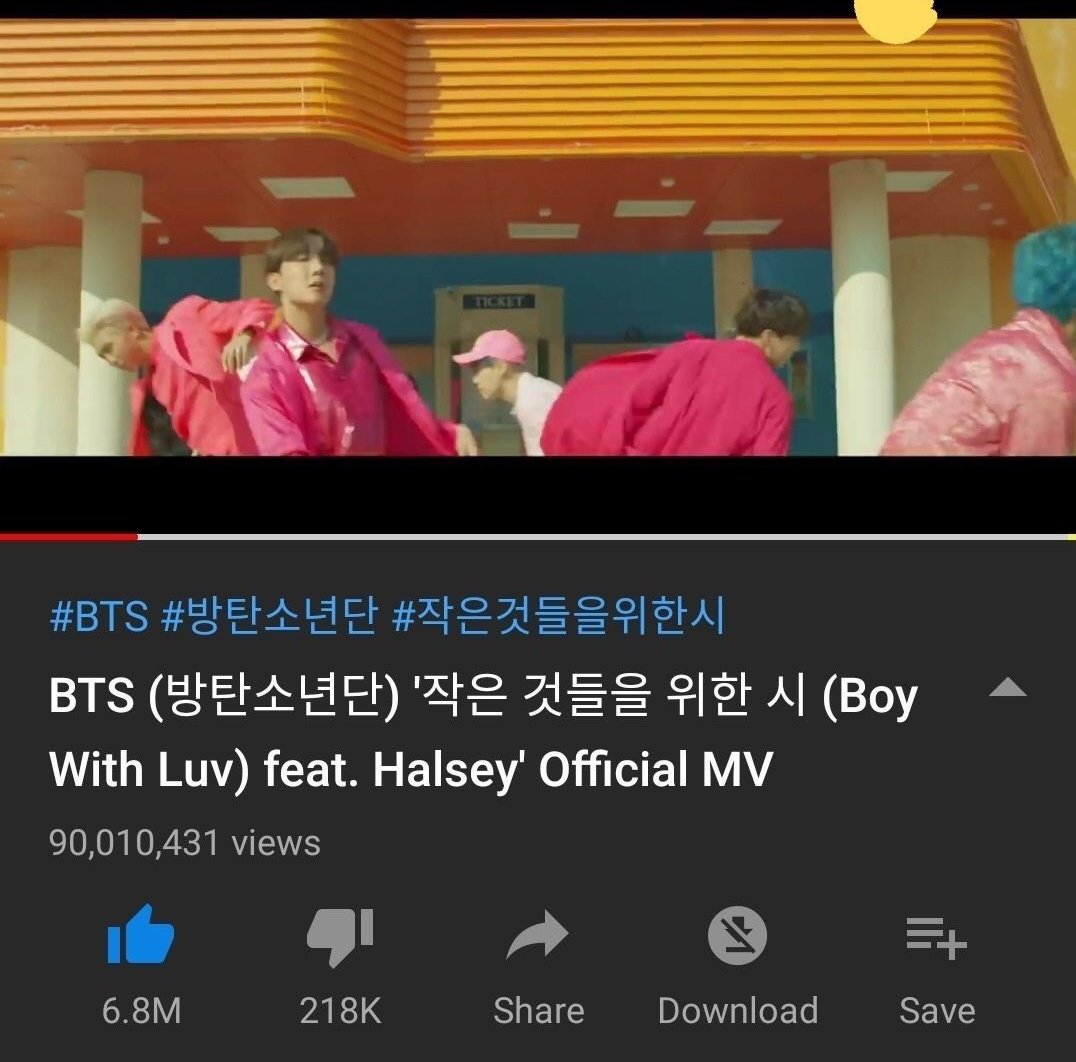The image size is (1076, 1062).
Task: Collapse the video description with the up arrow
Action: [1007, 687]
